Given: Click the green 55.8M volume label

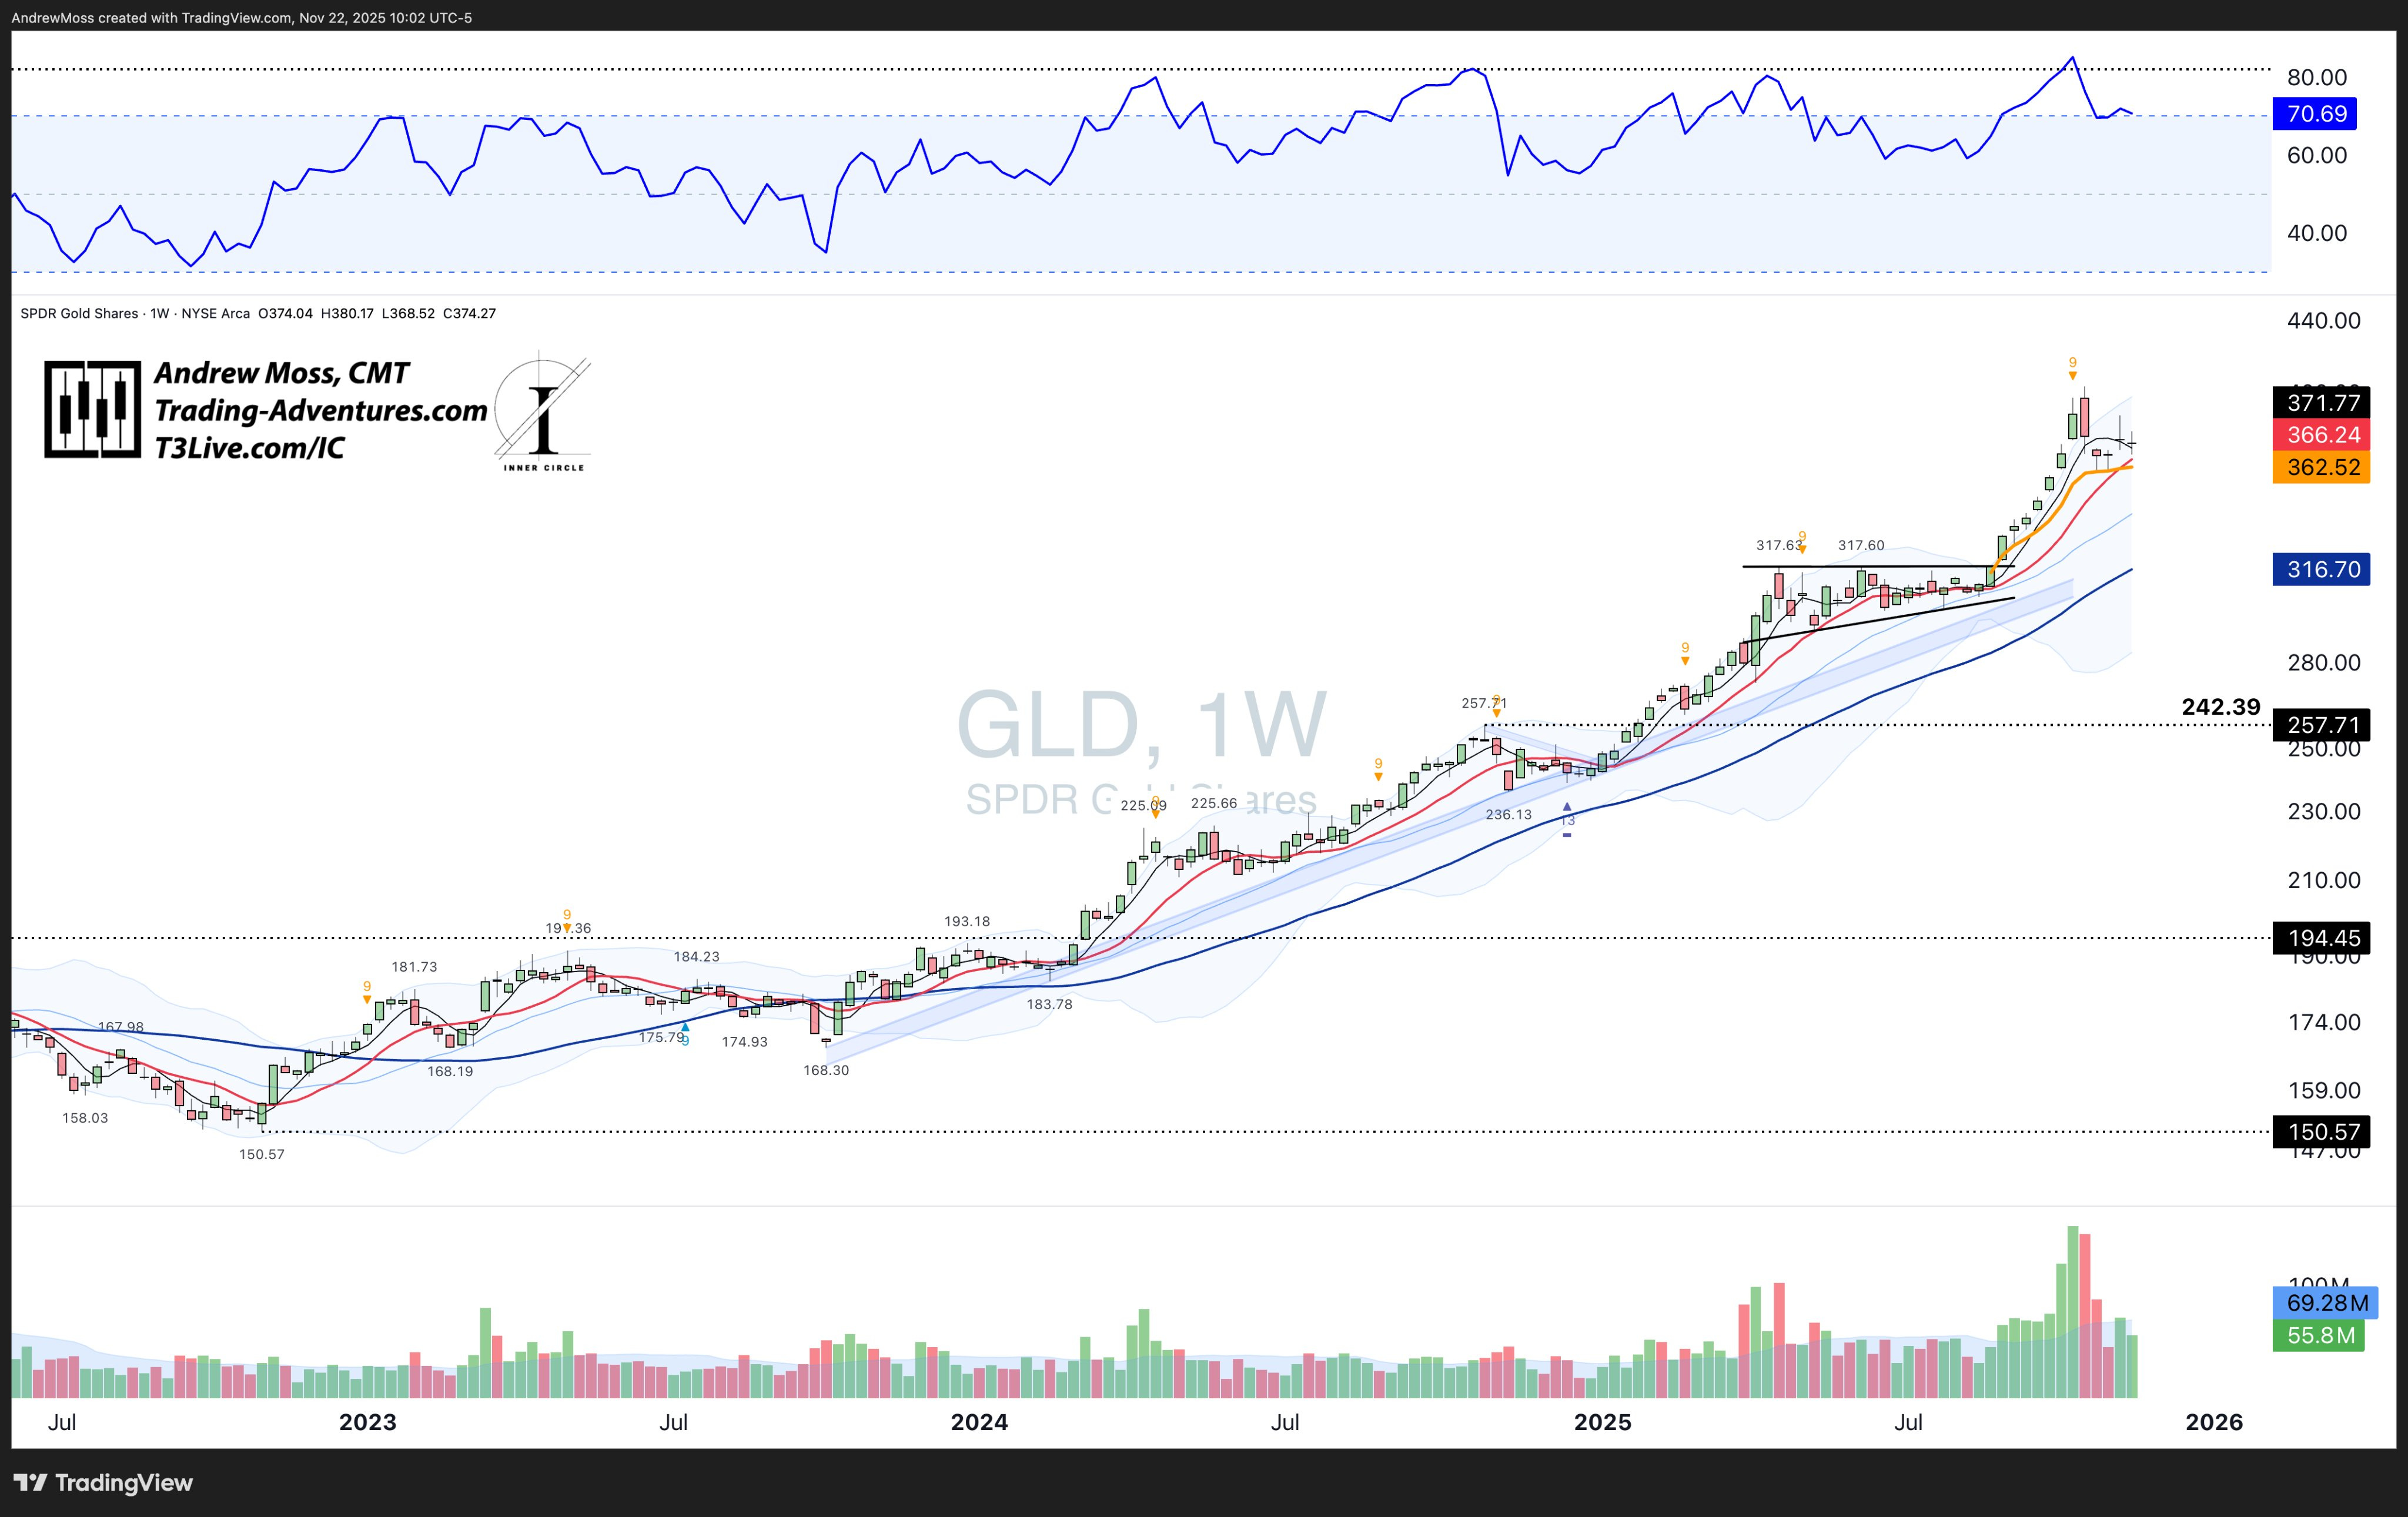Looking at the screenshot, I should click(x=2319, y=1336).
